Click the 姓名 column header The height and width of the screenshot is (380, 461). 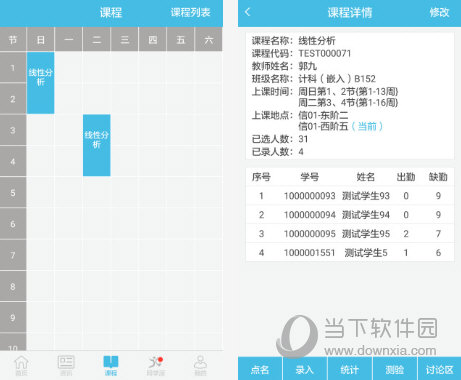pyautogui.click(x=366, y=176)
